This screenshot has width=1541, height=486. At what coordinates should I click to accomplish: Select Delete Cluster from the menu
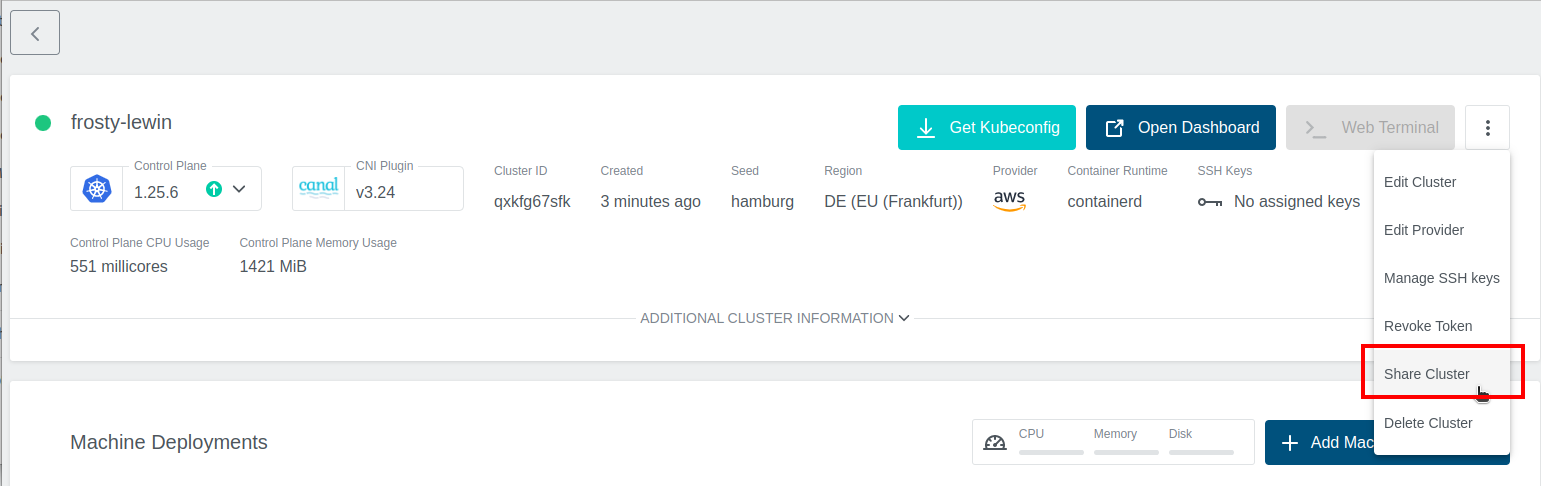tap(1427, 423)
